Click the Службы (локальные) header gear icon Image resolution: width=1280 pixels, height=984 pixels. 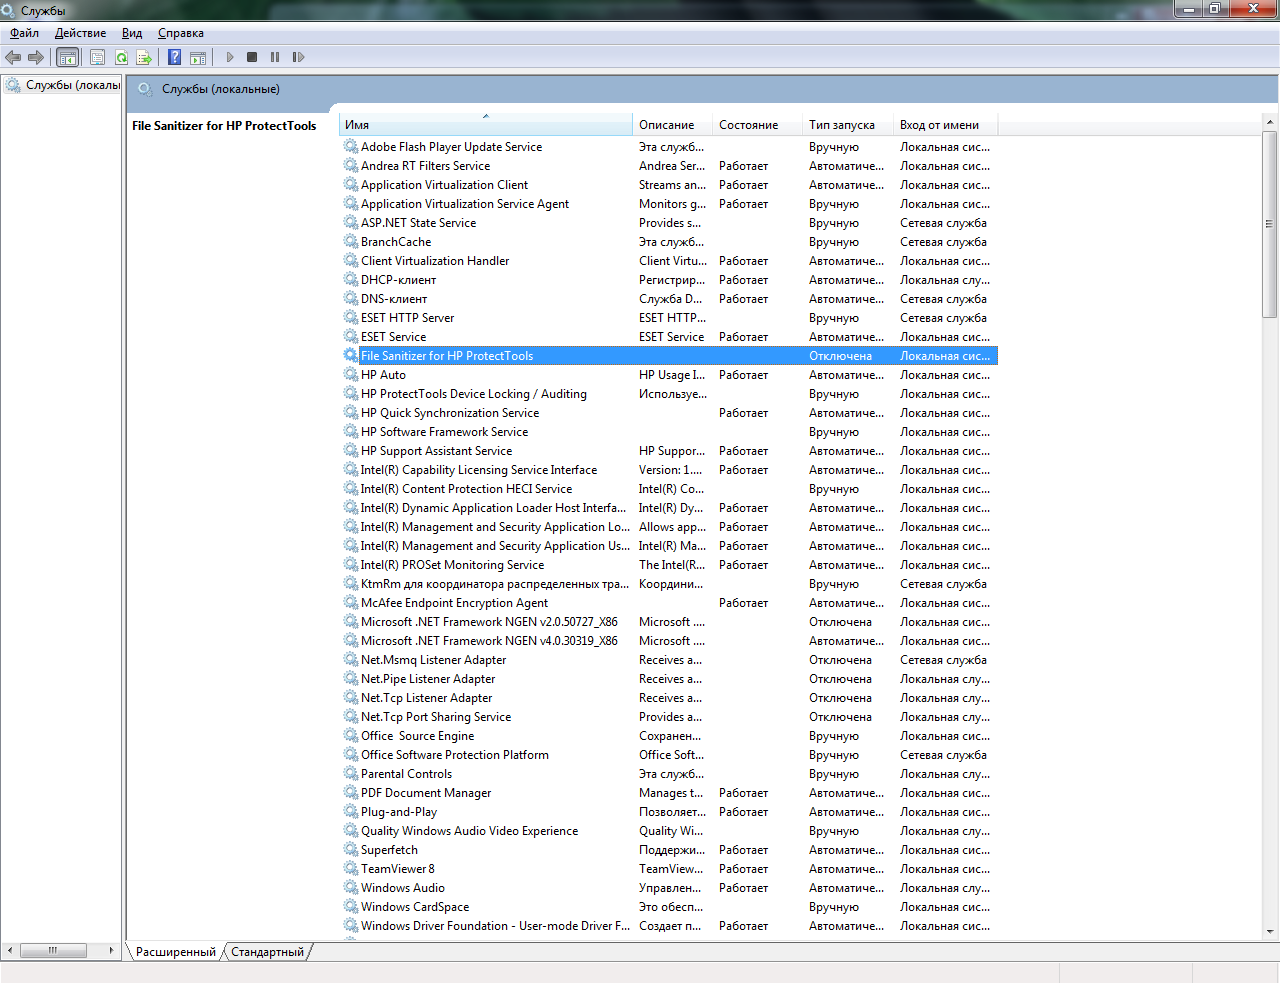pos(145,89)
